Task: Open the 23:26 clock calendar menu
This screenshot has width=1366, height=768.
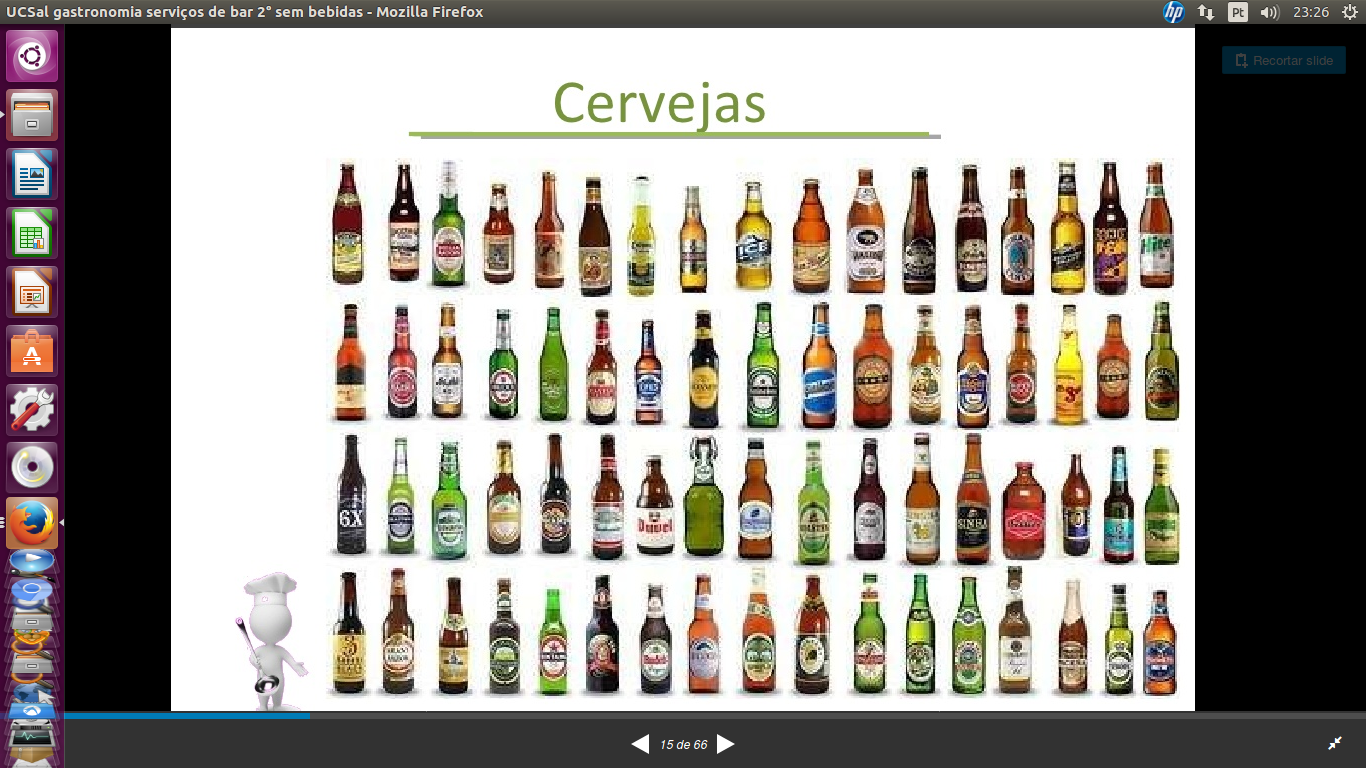Action: click(1310, 12)
